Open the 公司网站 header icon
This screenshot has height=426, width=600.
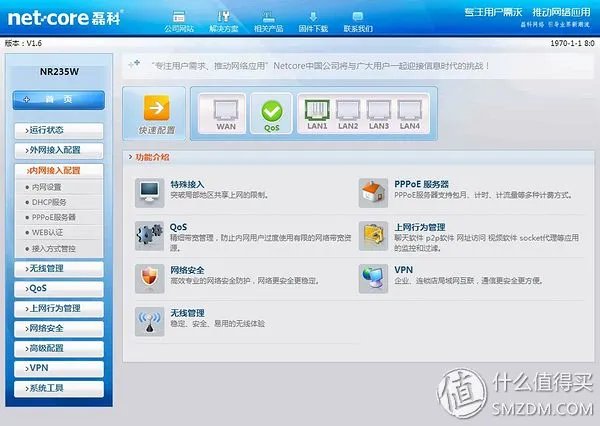click(179, 17)
